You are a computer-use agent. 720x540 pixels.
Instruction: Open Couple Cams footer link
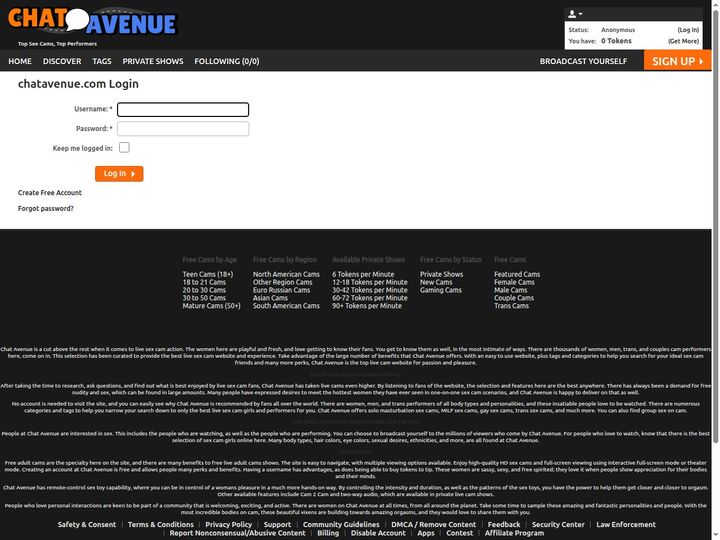(514, 298)
